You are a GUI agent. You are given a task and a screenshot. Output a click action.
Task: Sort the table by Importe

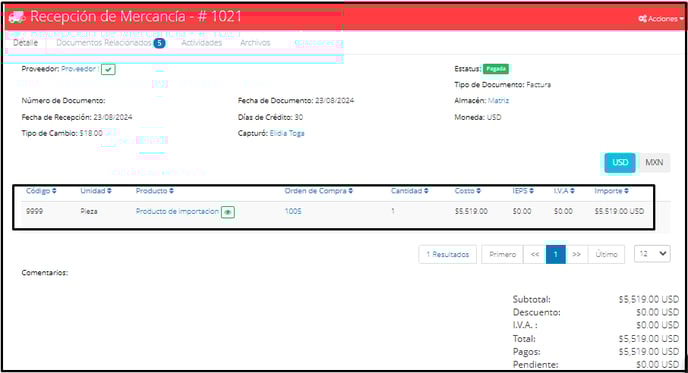pyautogui.click(x=611, y=191)
